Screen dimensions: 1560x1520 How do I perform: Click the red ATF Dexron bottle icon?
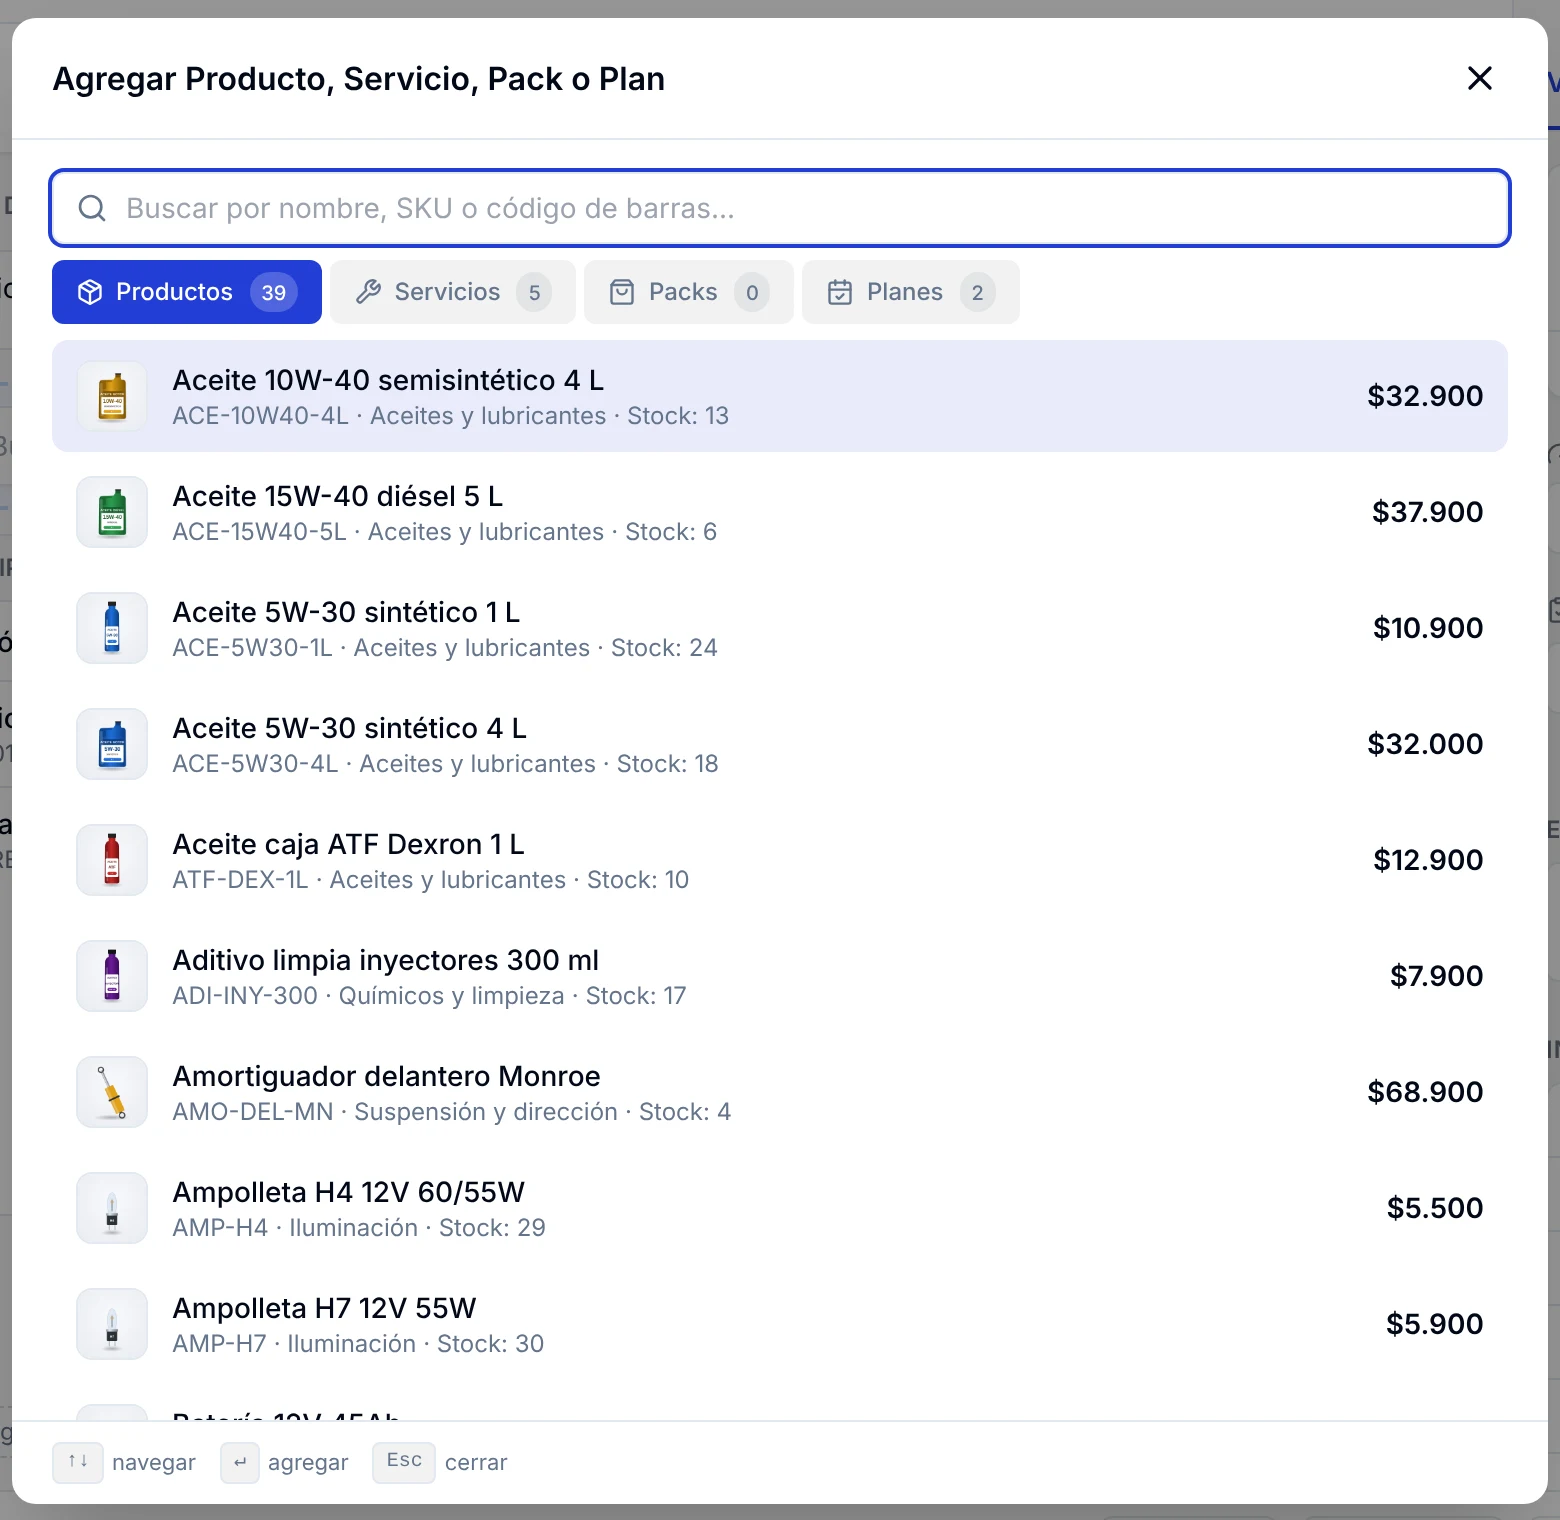[112, 860]
